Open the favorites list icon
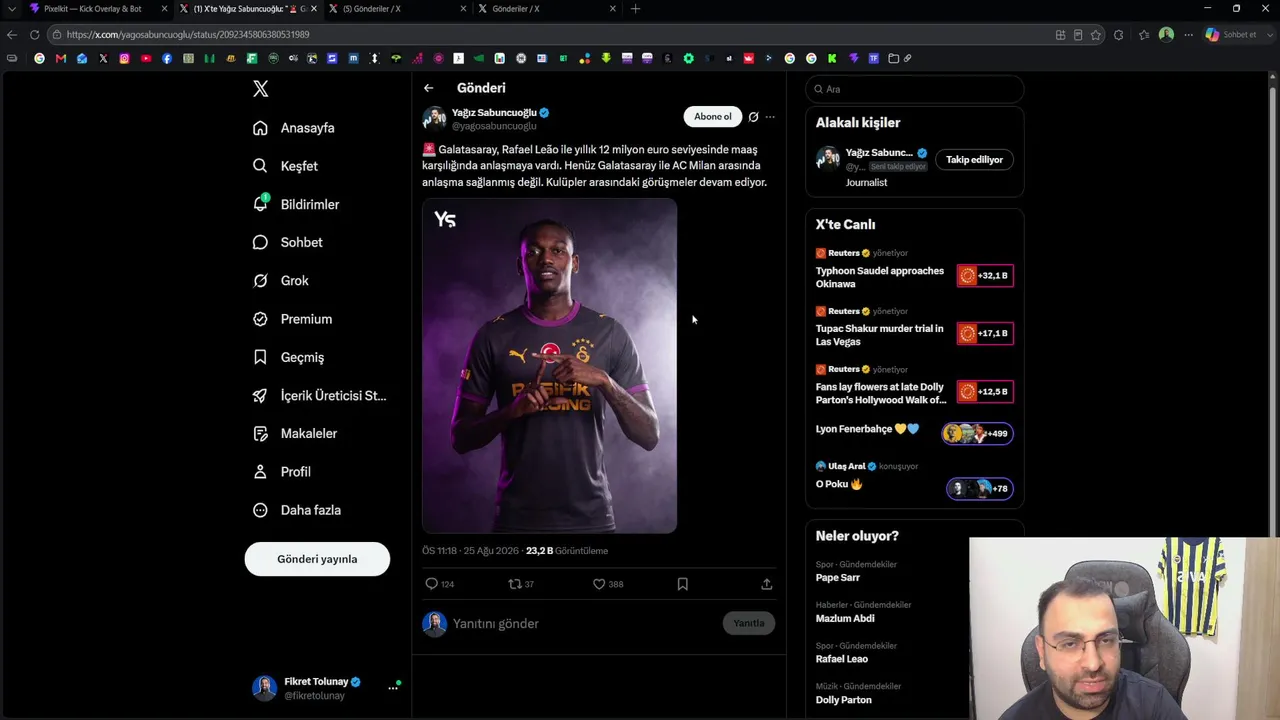 [1144, 35]
